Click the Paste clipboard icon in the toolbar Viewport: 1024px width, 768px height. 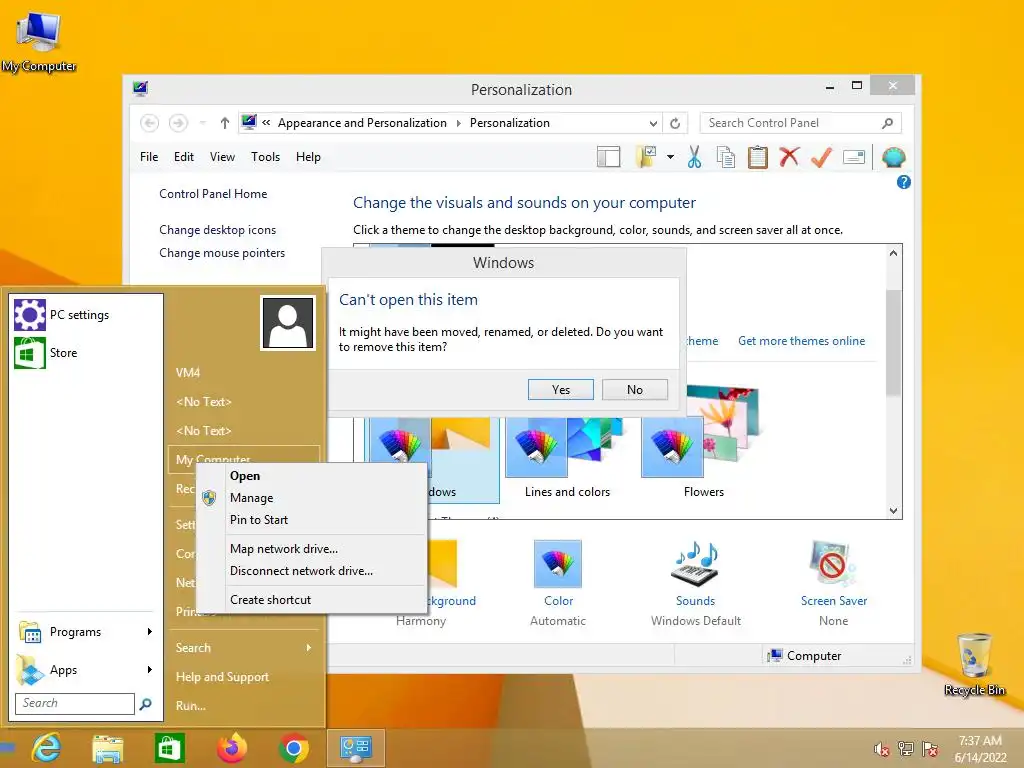coord(758,157)
